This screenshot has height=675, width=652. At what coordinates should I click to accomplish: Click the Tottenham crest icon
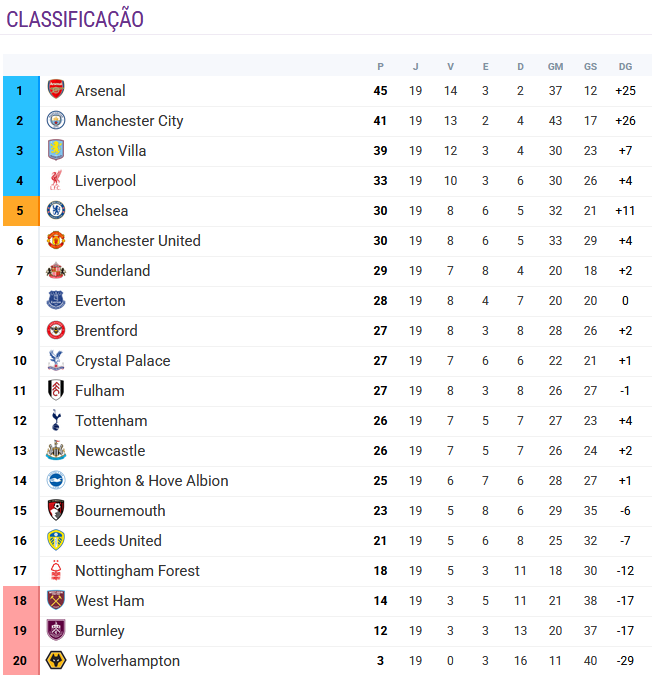pos(56,421)
